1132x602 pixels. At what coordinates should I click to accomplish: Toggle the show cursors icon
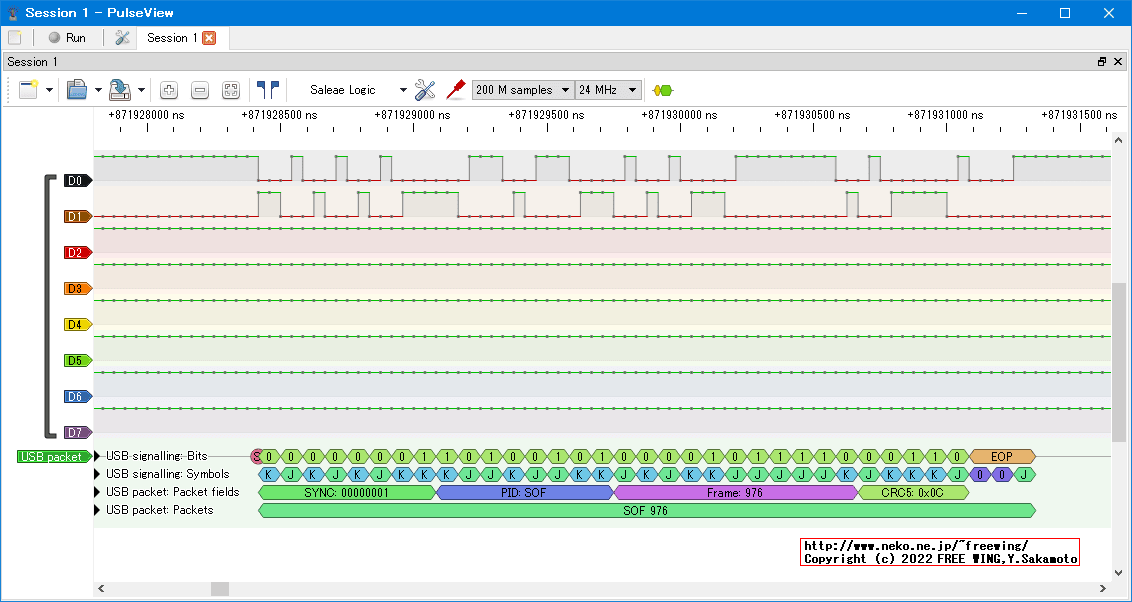(x=267, y=90)
